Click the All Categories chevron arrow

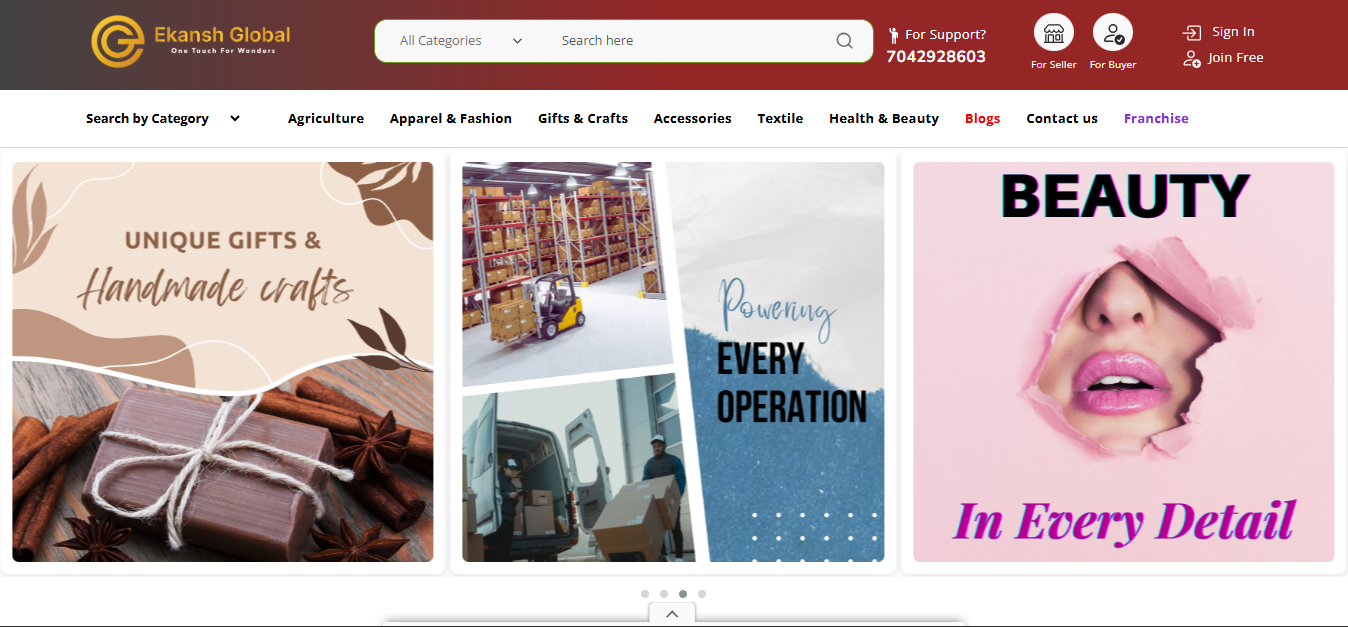point(517,40)
